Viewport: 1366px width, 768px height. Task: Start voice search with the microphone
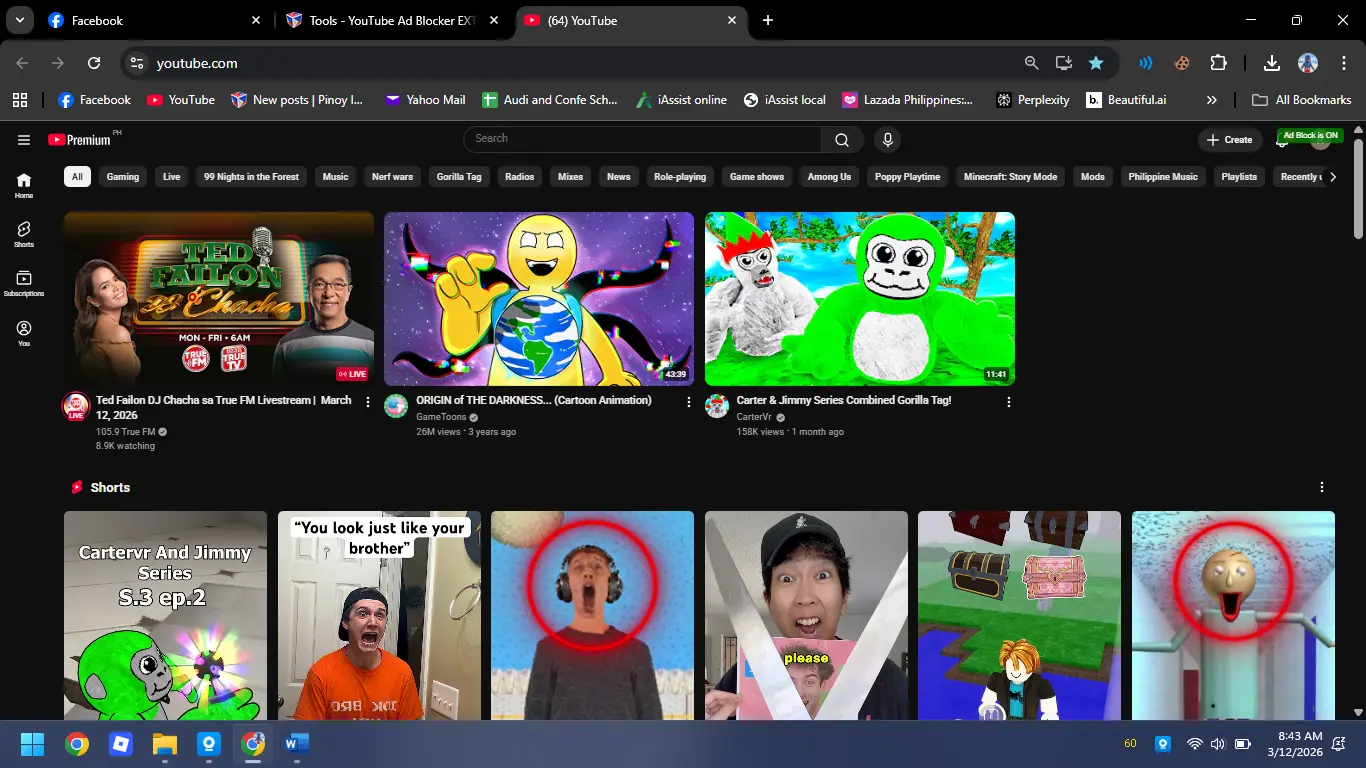coord(887,140)
